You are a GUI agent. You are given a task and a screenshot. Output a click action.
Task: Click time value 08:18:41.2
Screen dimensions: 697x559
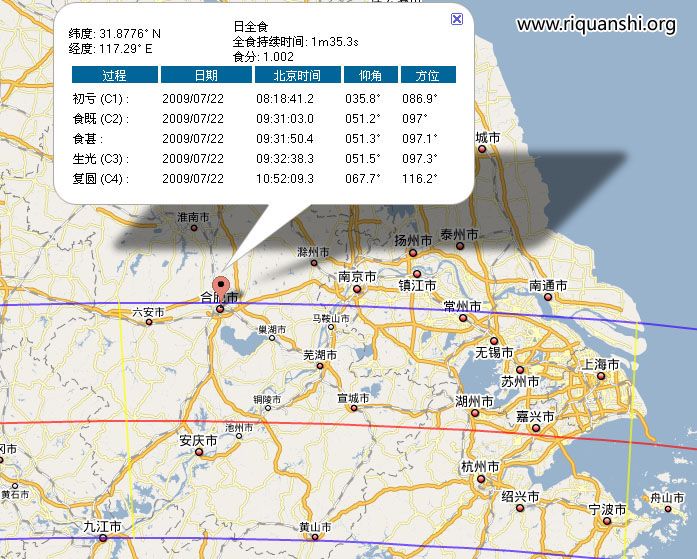(284, 99)
